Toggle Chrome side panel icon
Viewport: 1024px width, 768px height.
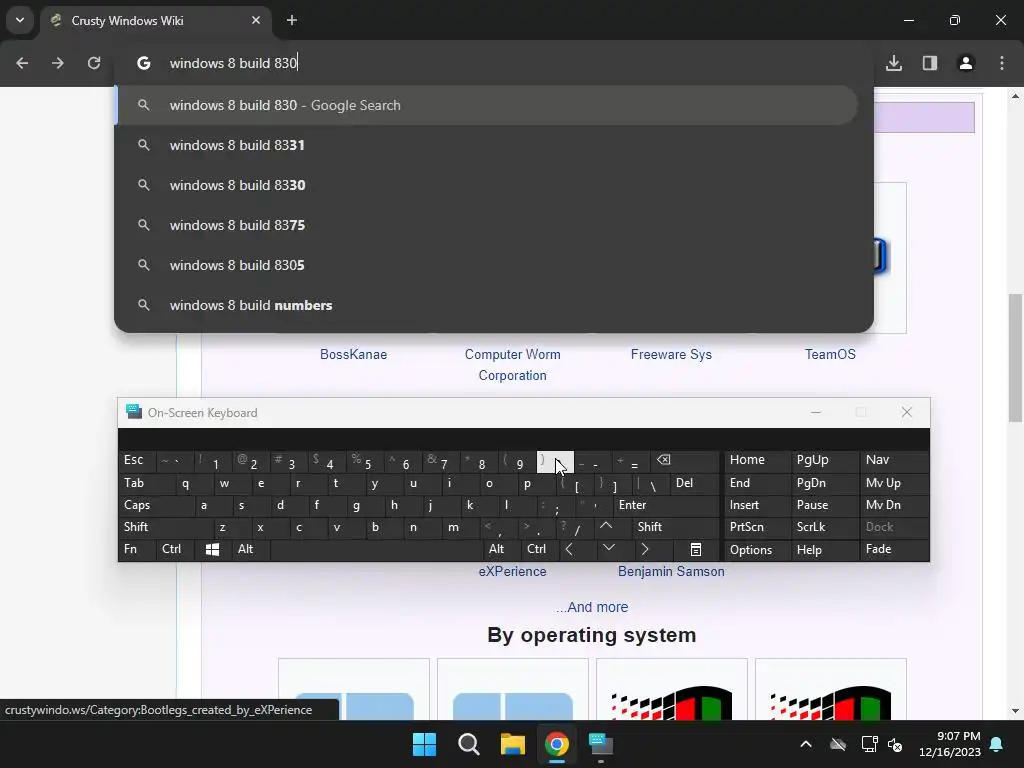[930, 63]
